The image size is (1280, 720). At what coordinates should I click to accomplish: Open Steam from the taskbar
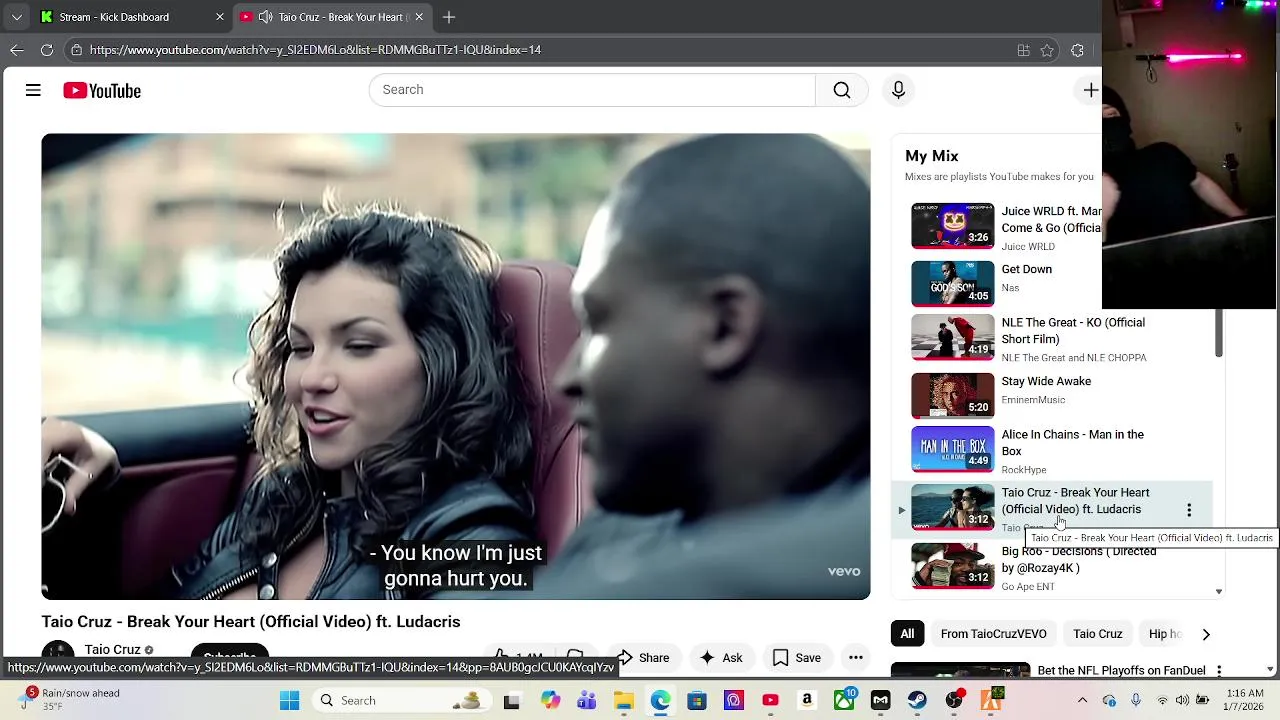click(917, 701)
